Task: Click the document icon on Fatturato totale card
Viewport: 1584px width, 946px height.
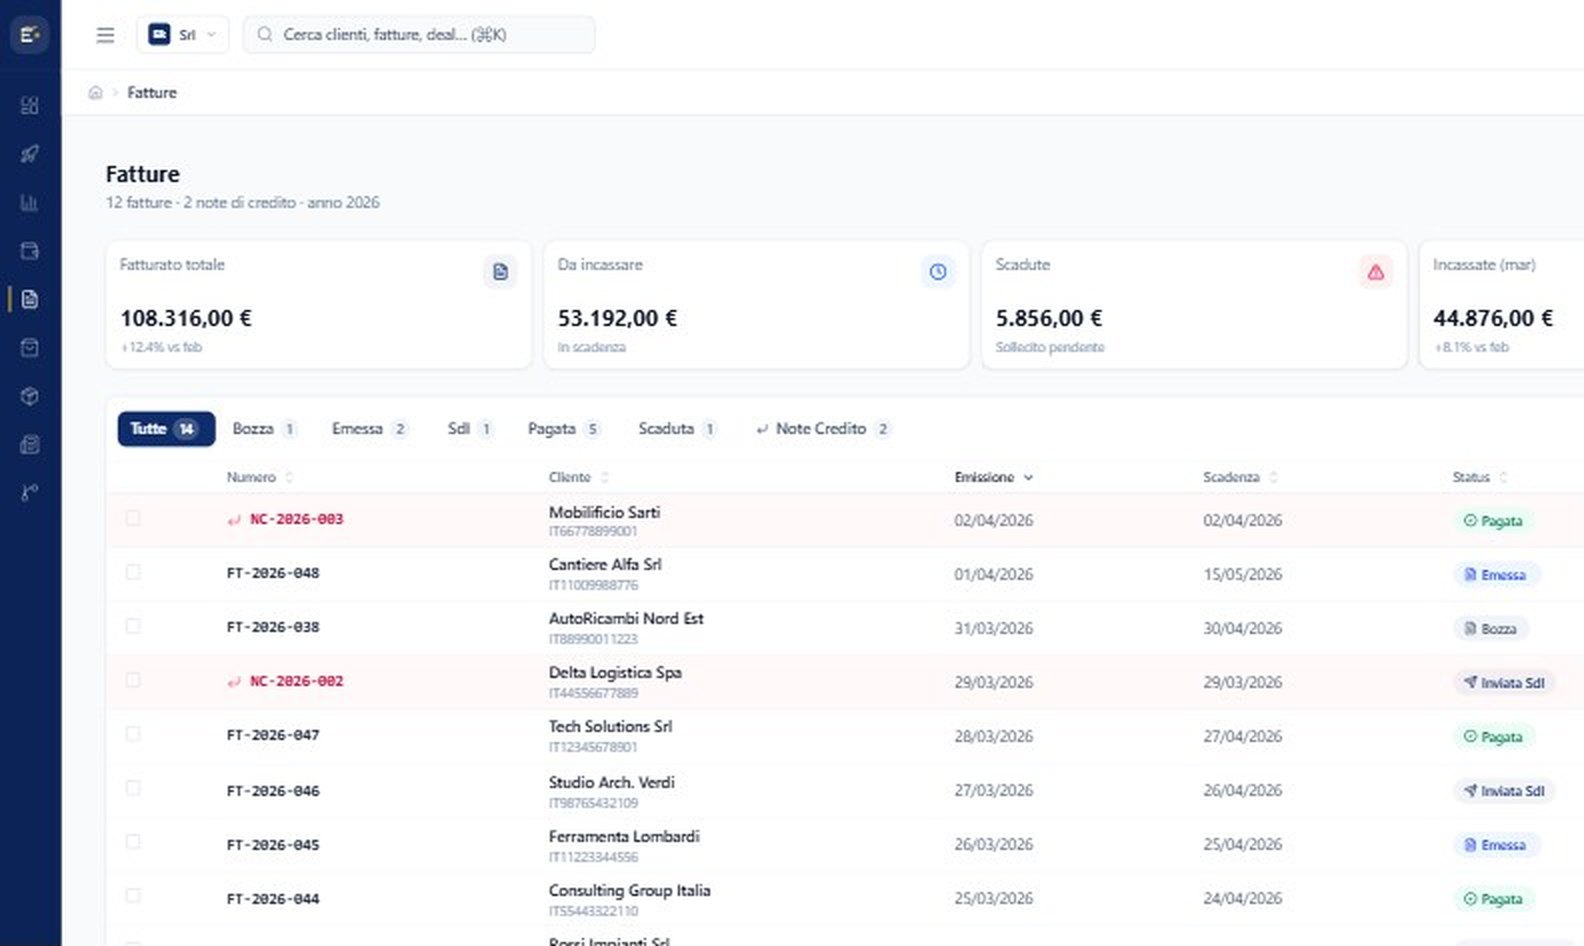Action: point(500,272)
